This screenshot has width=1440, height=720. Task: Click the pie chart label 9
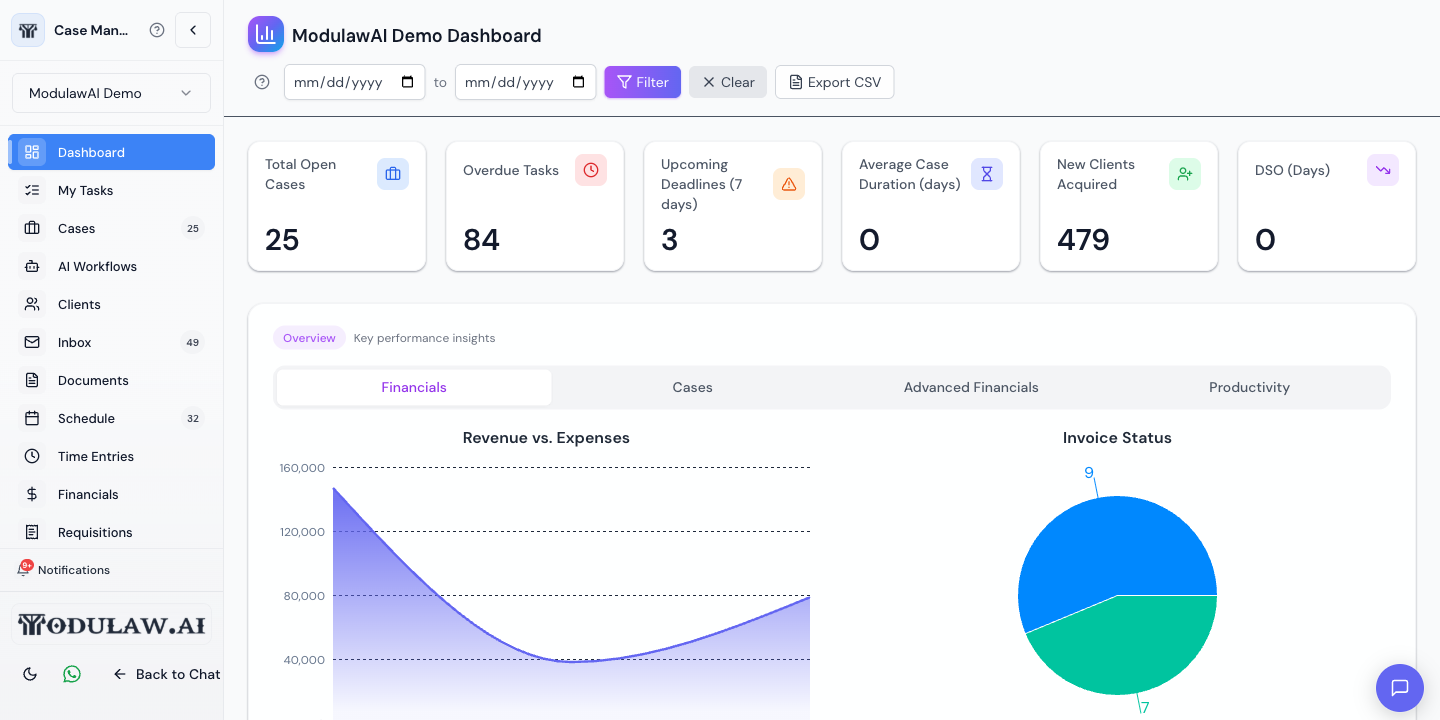point(1089,473)
